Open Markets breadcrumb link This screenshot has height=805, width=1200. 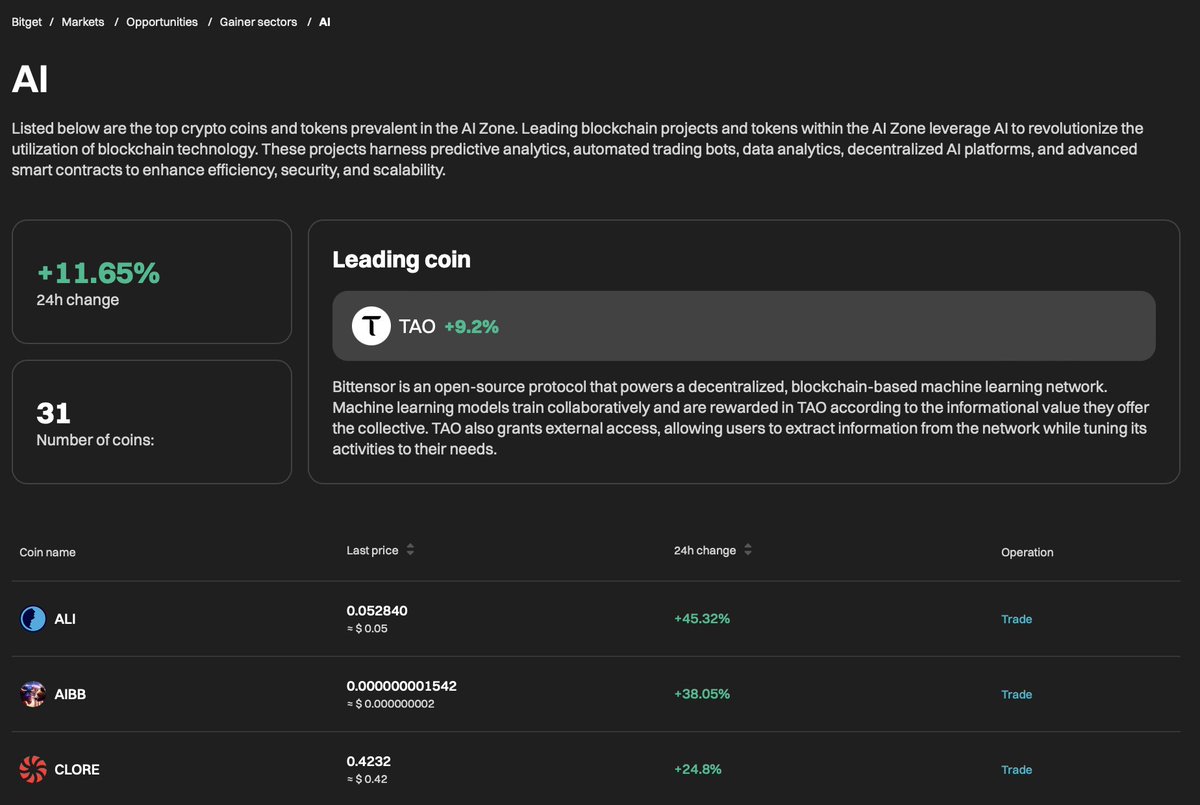(83, 22)
